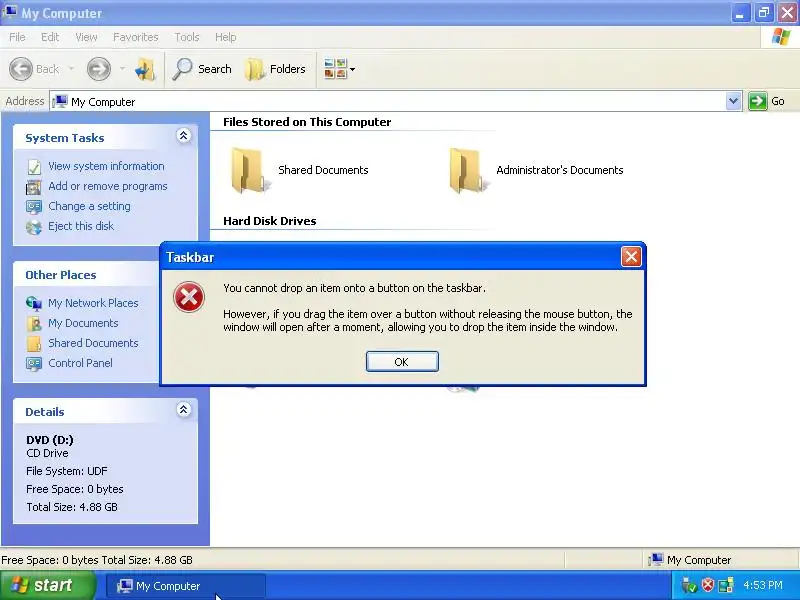
Task: Open the Forward history dropdown arrow
Action: 122,69
